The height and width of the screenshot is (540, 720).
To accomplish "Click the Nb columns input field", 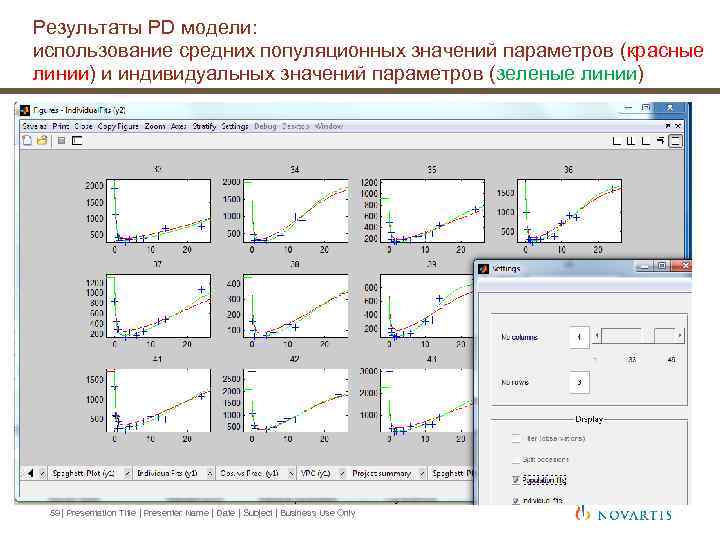I will (x=579, y=337).
